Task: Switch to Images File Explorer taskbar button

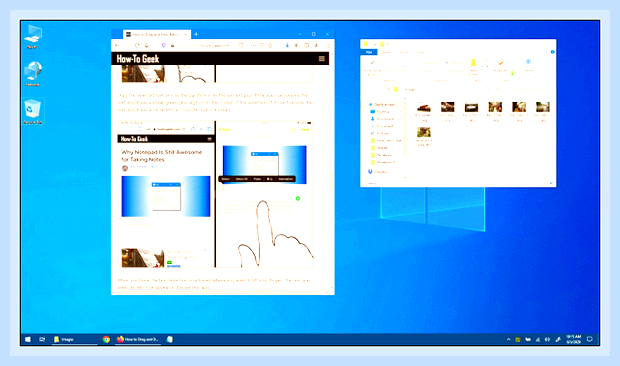Action: coord(74,339)
